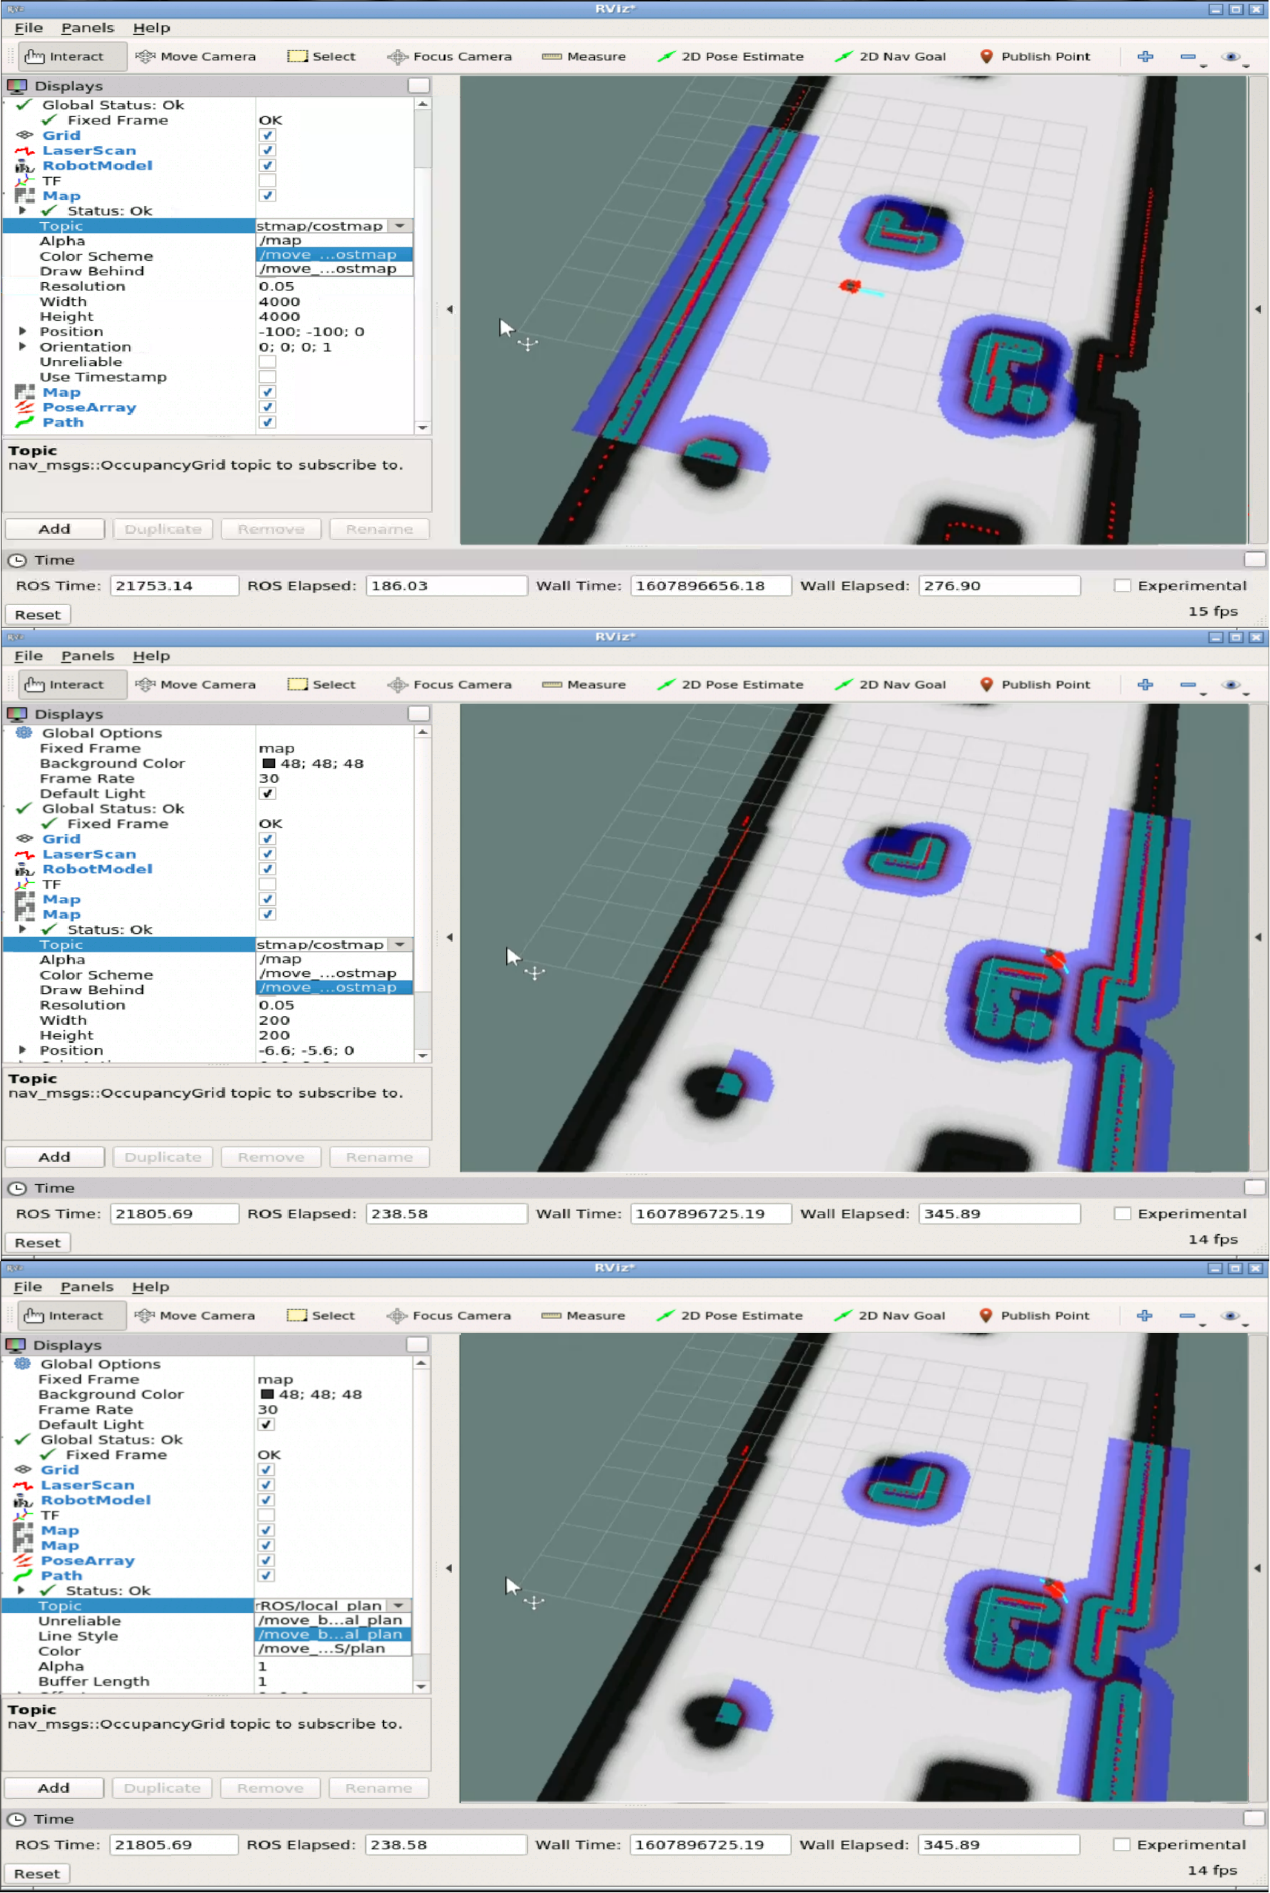Select LaserScan display icon in top window tree
This screenshot has height=1893, width=1270.
tap(24, 151)
